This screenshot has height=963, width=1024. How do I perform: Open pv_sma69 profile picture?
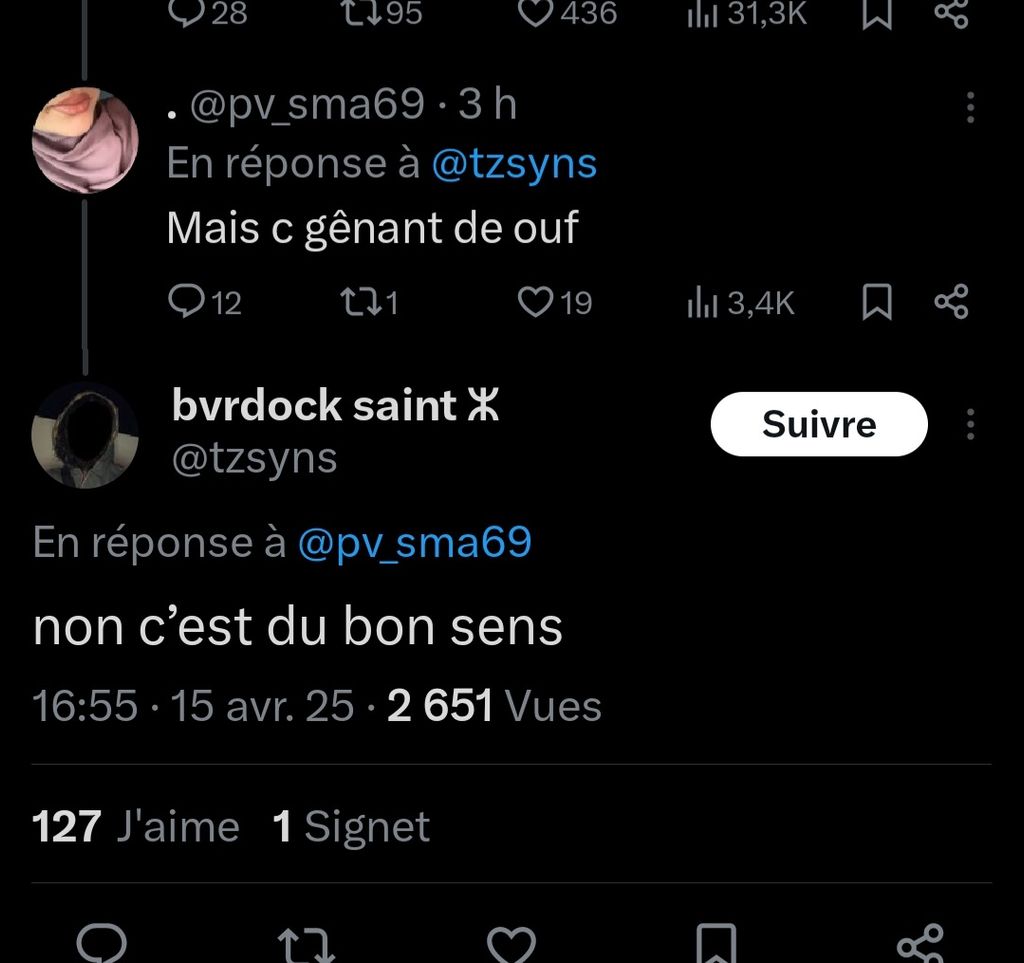(85, 140)
